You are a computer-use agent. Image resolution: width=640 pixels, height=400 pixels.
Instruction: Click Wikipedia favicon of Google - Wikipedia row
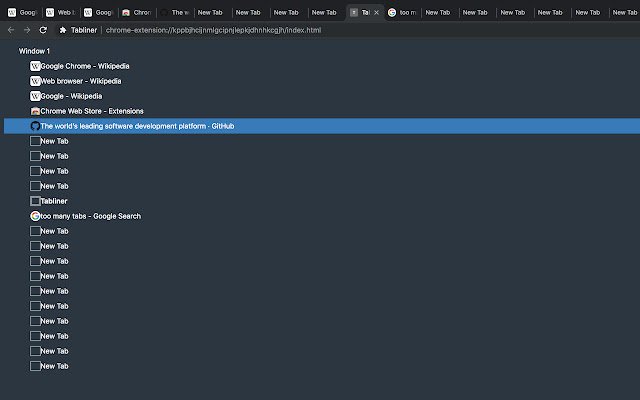(35, 96)
